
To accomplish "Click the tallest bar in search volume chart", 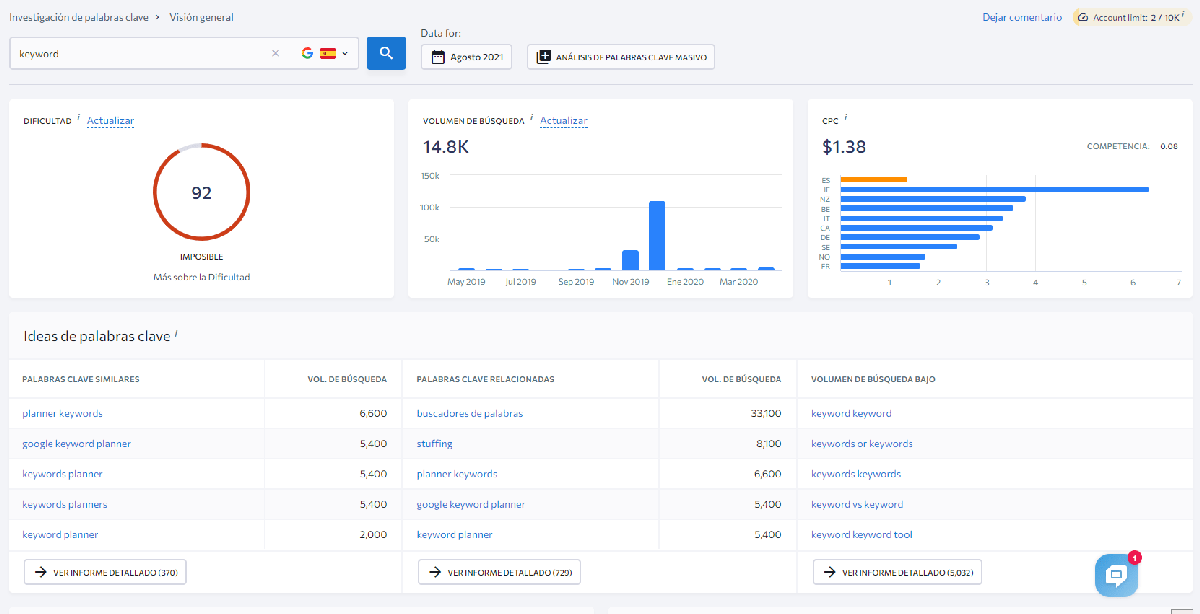I will click(x=657, y=235).
